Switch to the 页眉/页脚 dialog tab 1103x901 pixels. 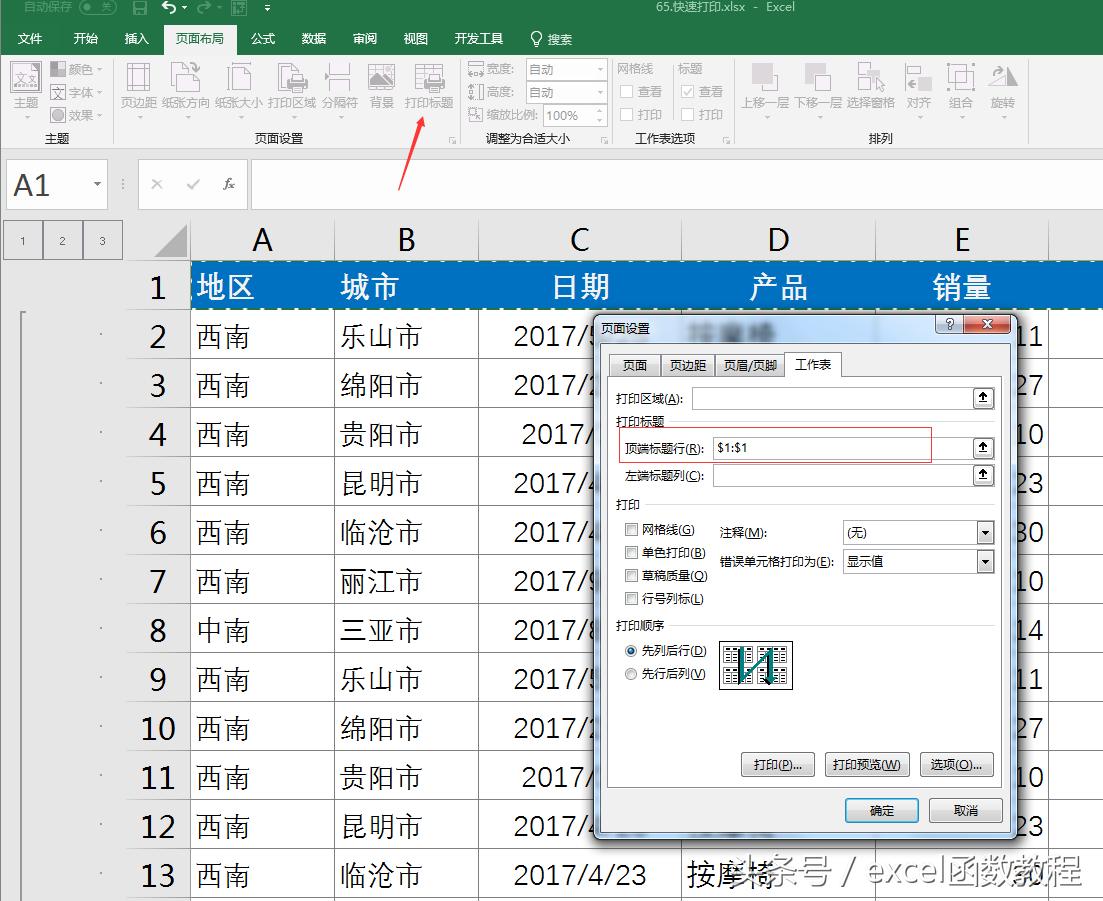click(x=749, y=364)
